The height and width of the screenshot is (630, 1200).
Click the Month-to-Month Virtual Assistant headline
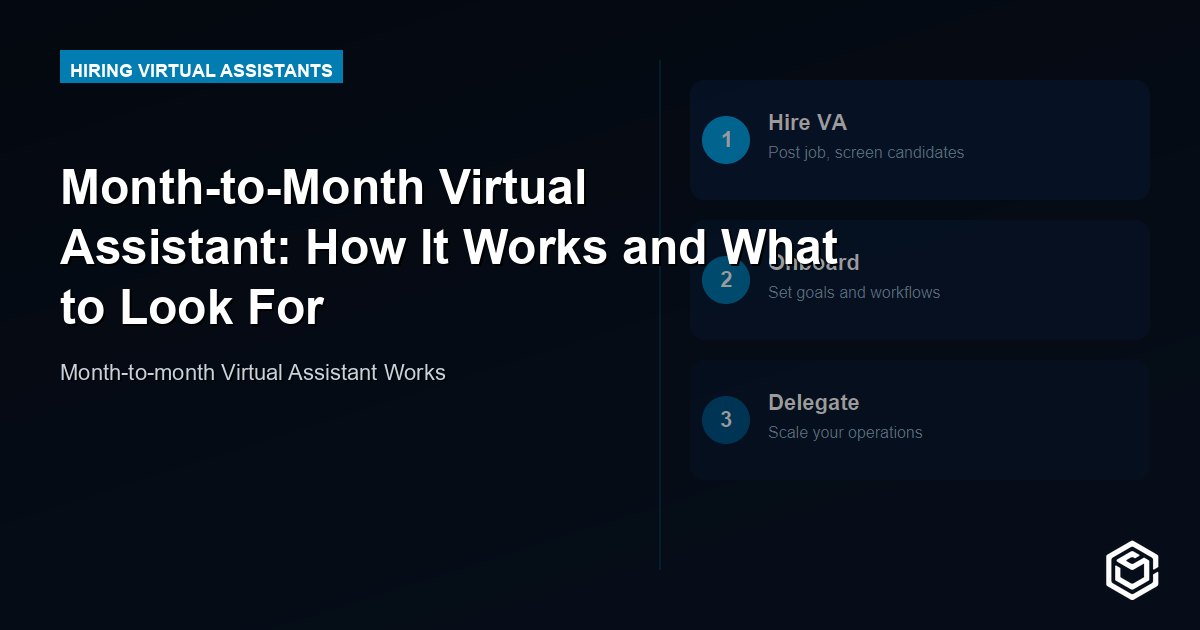449,248
